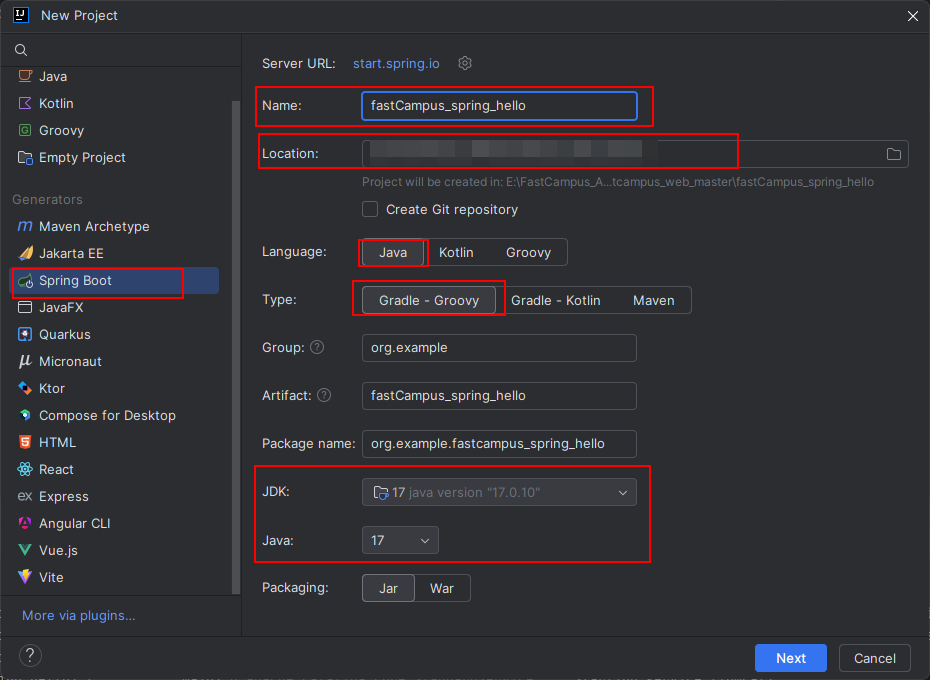Select Empty Project in sidebar
Screen dimensions: 930x680
click(x=116, y=157)
